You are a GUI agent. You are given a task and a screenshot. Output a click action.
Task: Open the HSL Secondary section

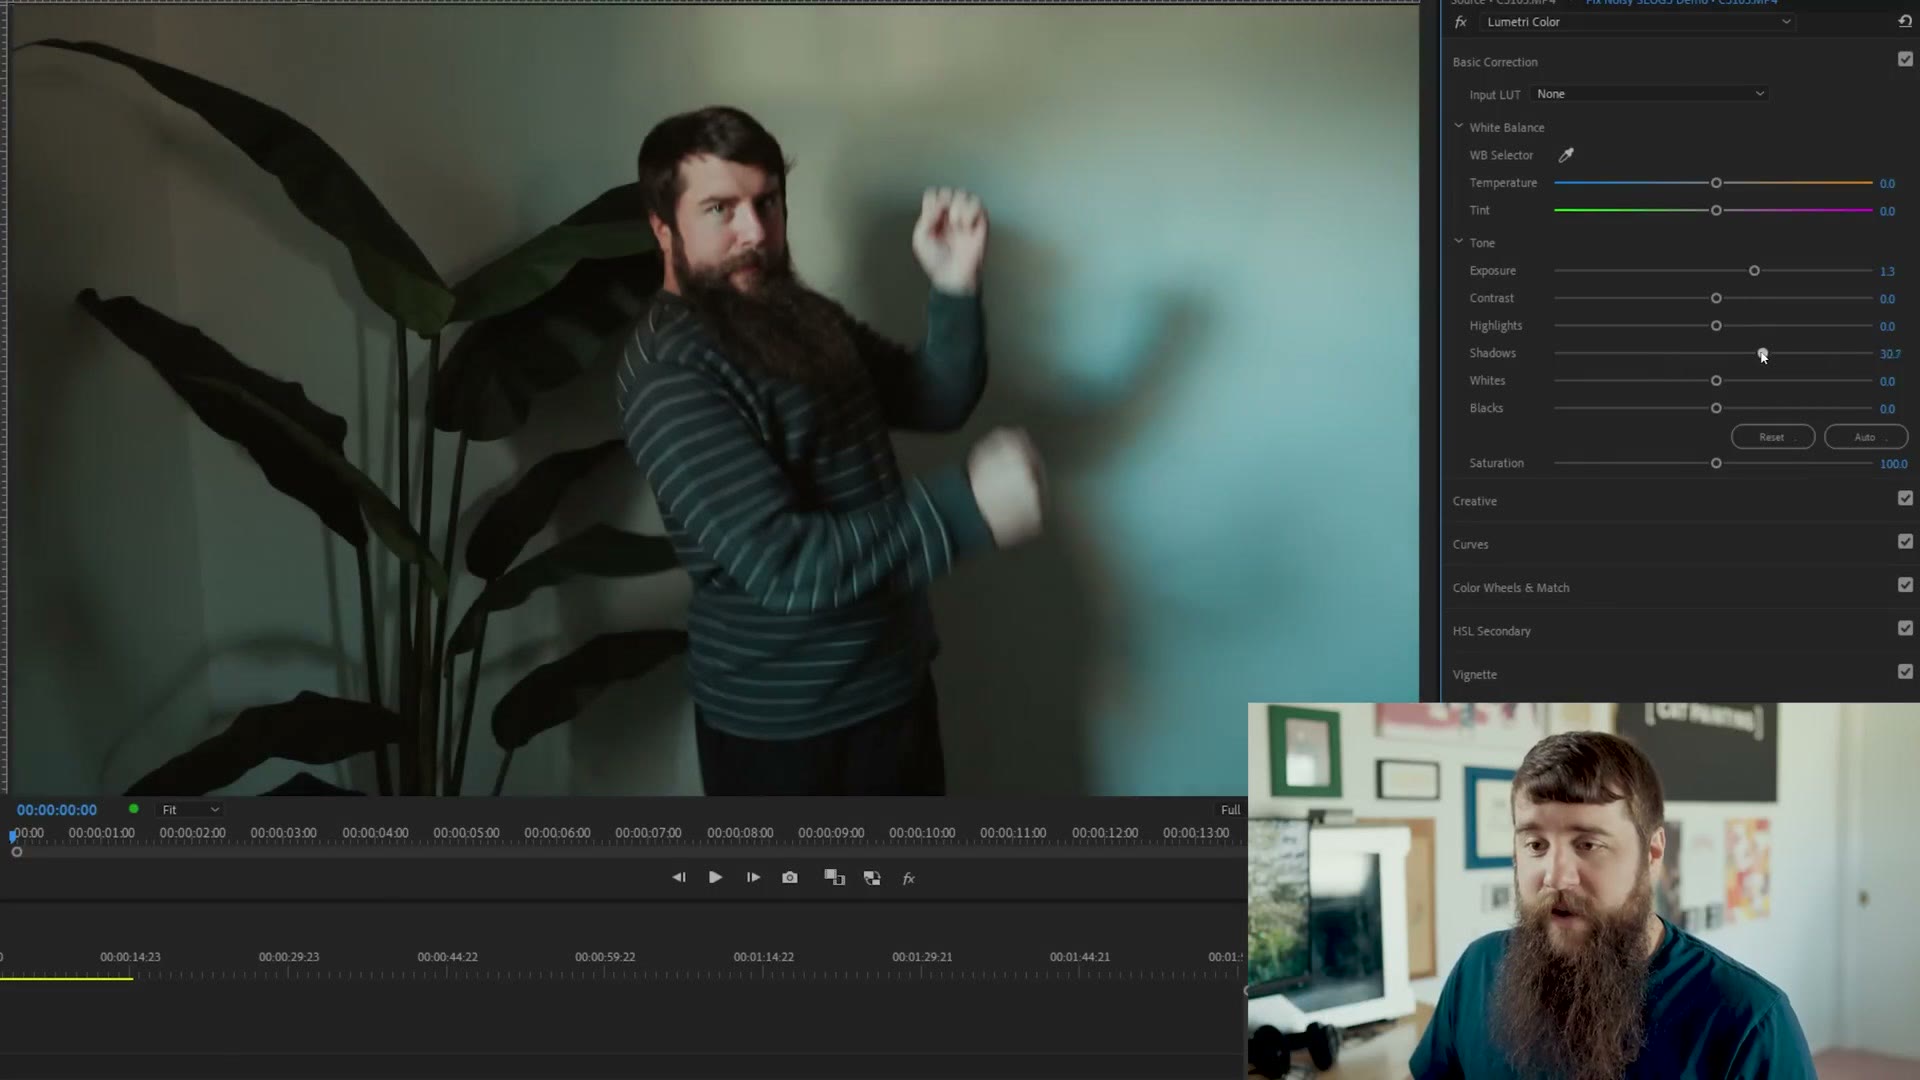pyautogui.click(x=1491, y=631)
